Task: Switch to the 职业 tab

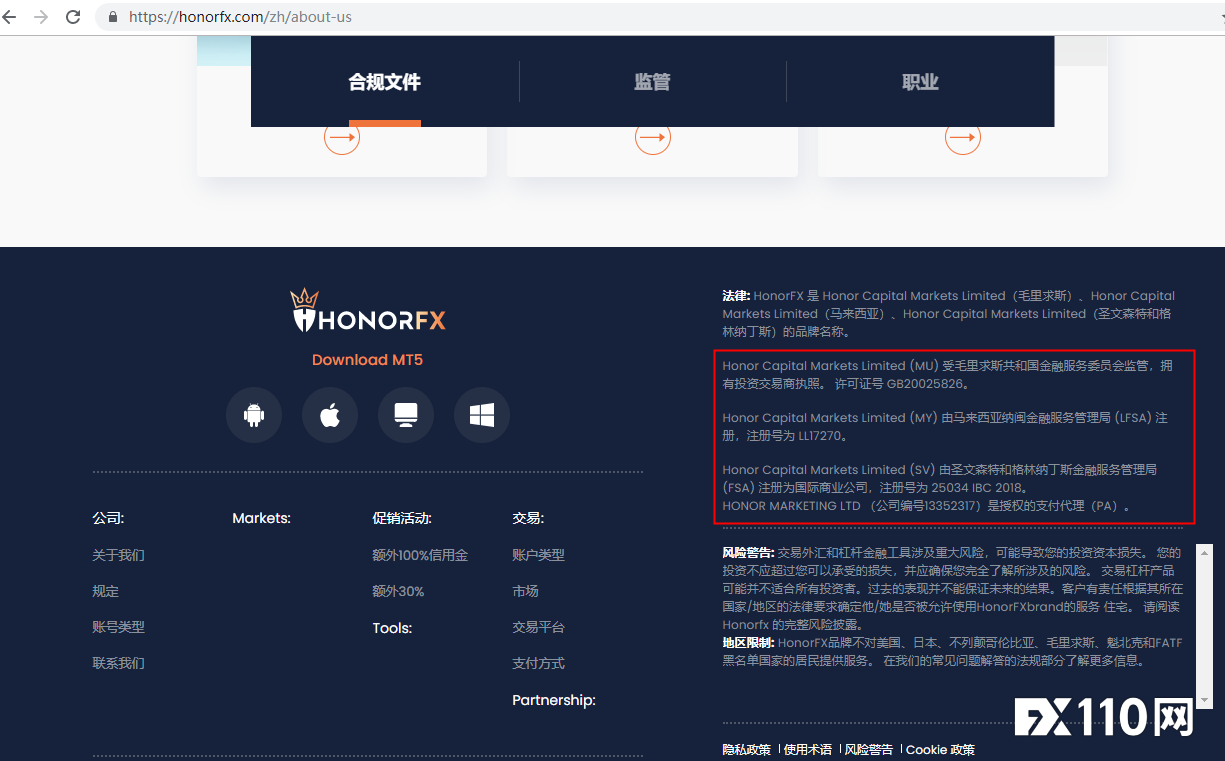Action: pyautogui.click(x=920, y=82)
